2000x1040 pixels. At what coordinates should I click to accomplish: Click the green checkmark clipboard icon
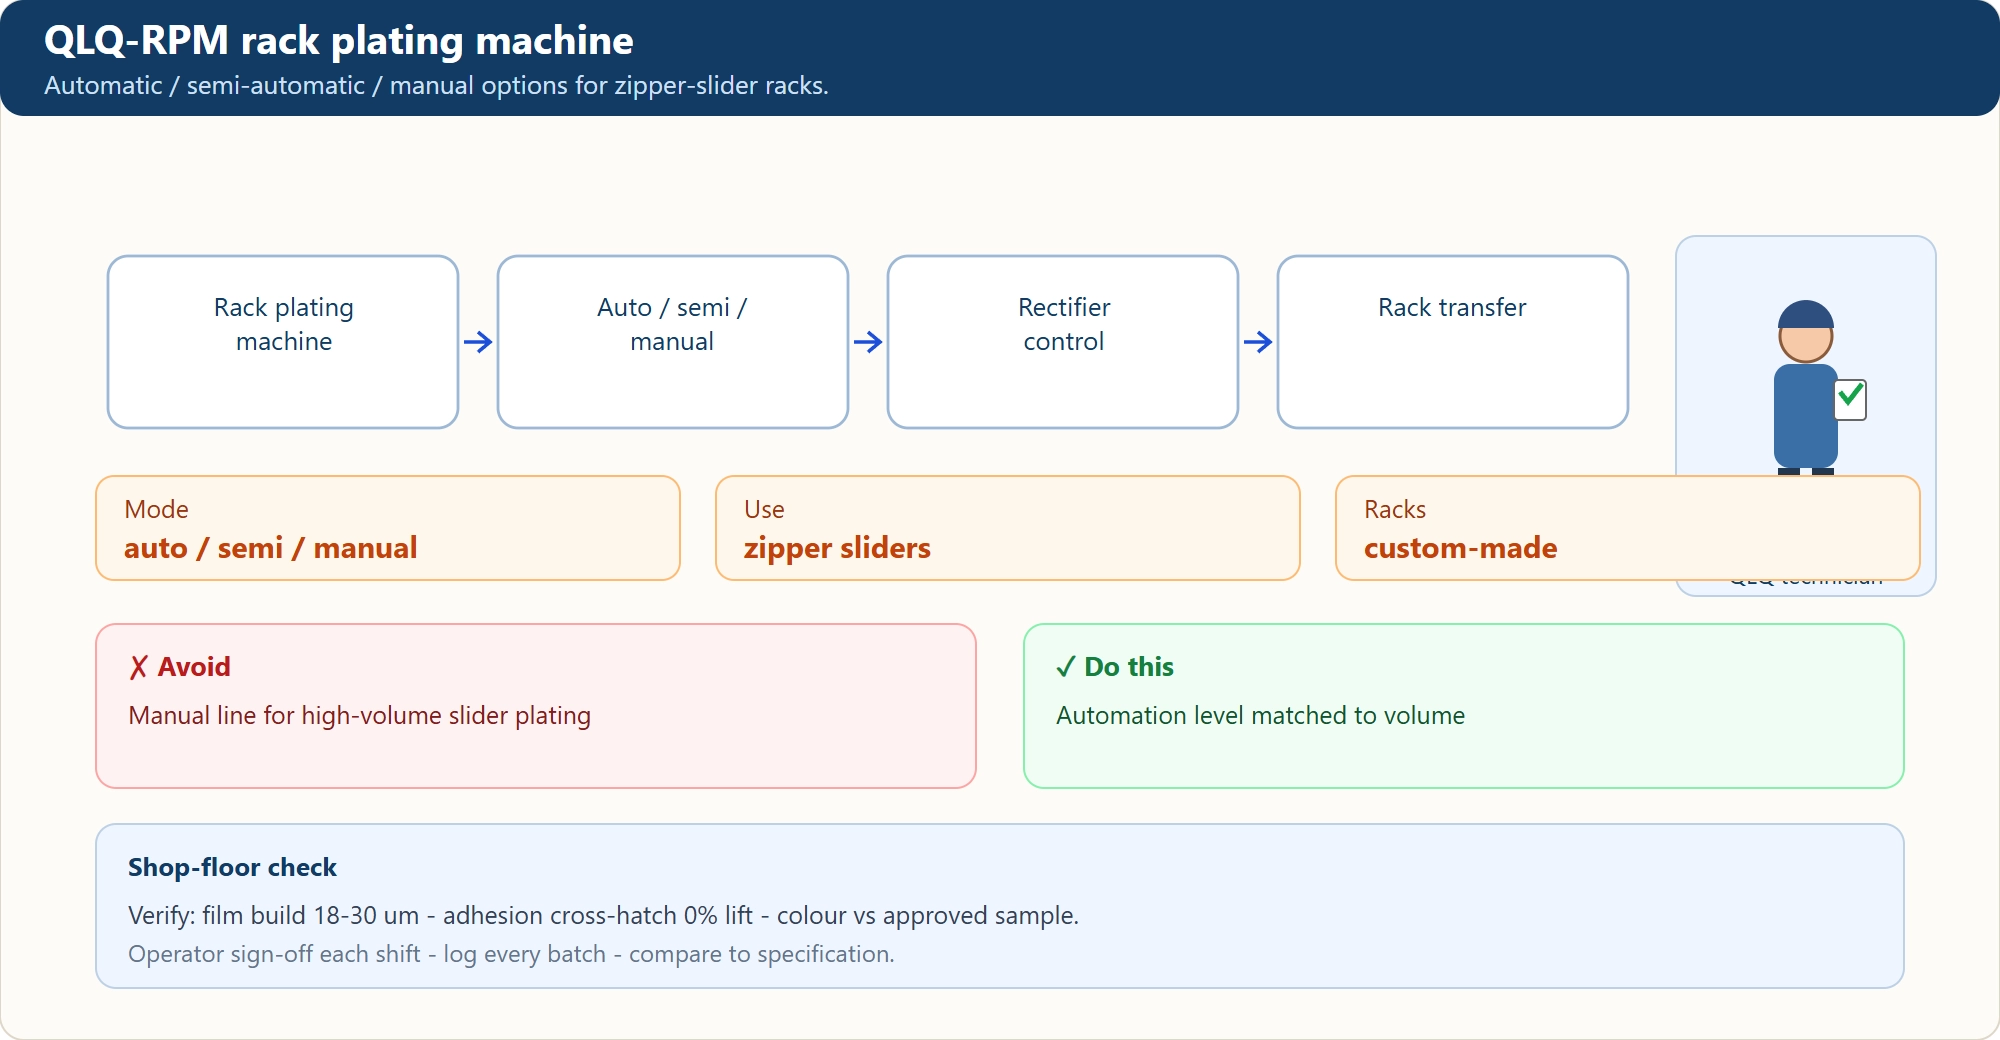pyautogui.click(x=1851, y=399)
